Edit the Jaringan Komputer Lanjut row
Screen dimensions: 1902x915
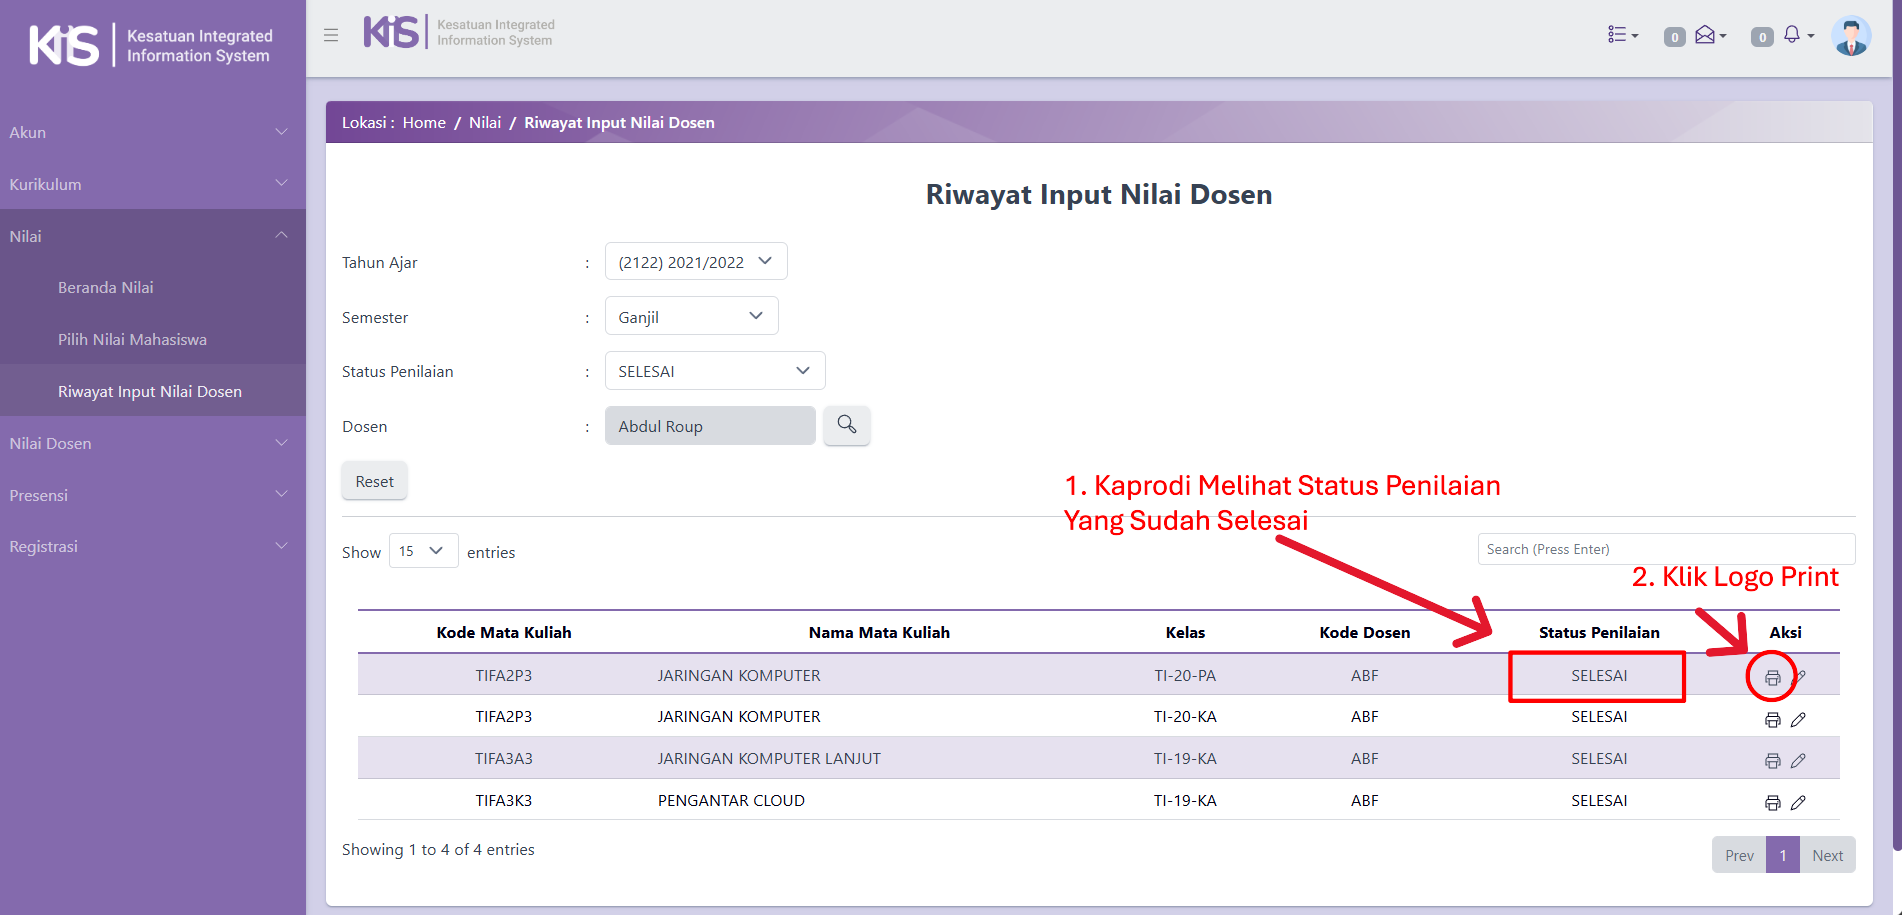pyautogui.click(x=1798, y=761)
